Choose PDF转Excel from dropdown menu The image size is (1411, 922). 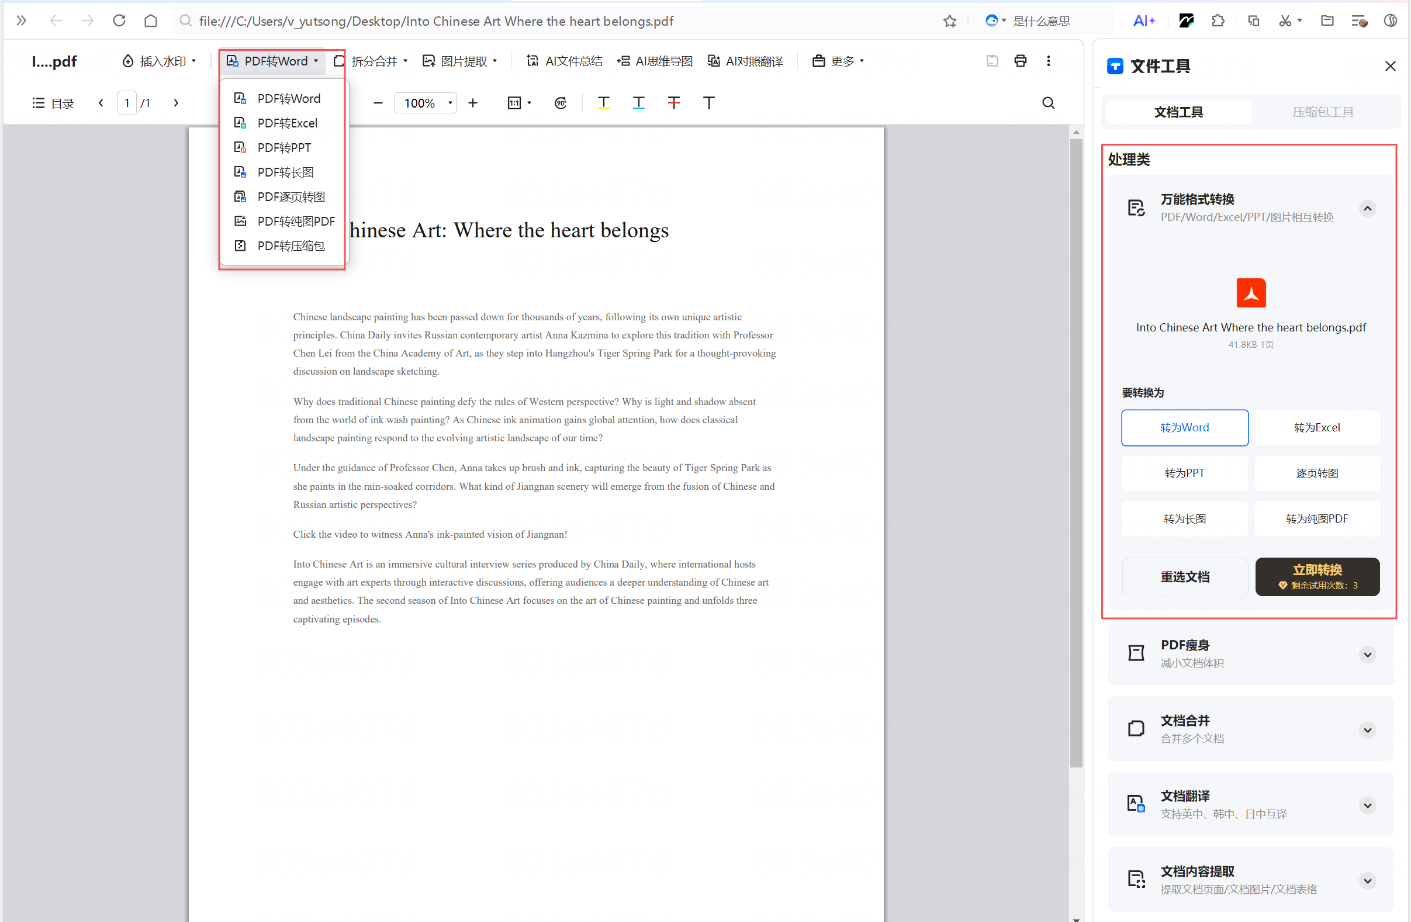click(287, 123)
